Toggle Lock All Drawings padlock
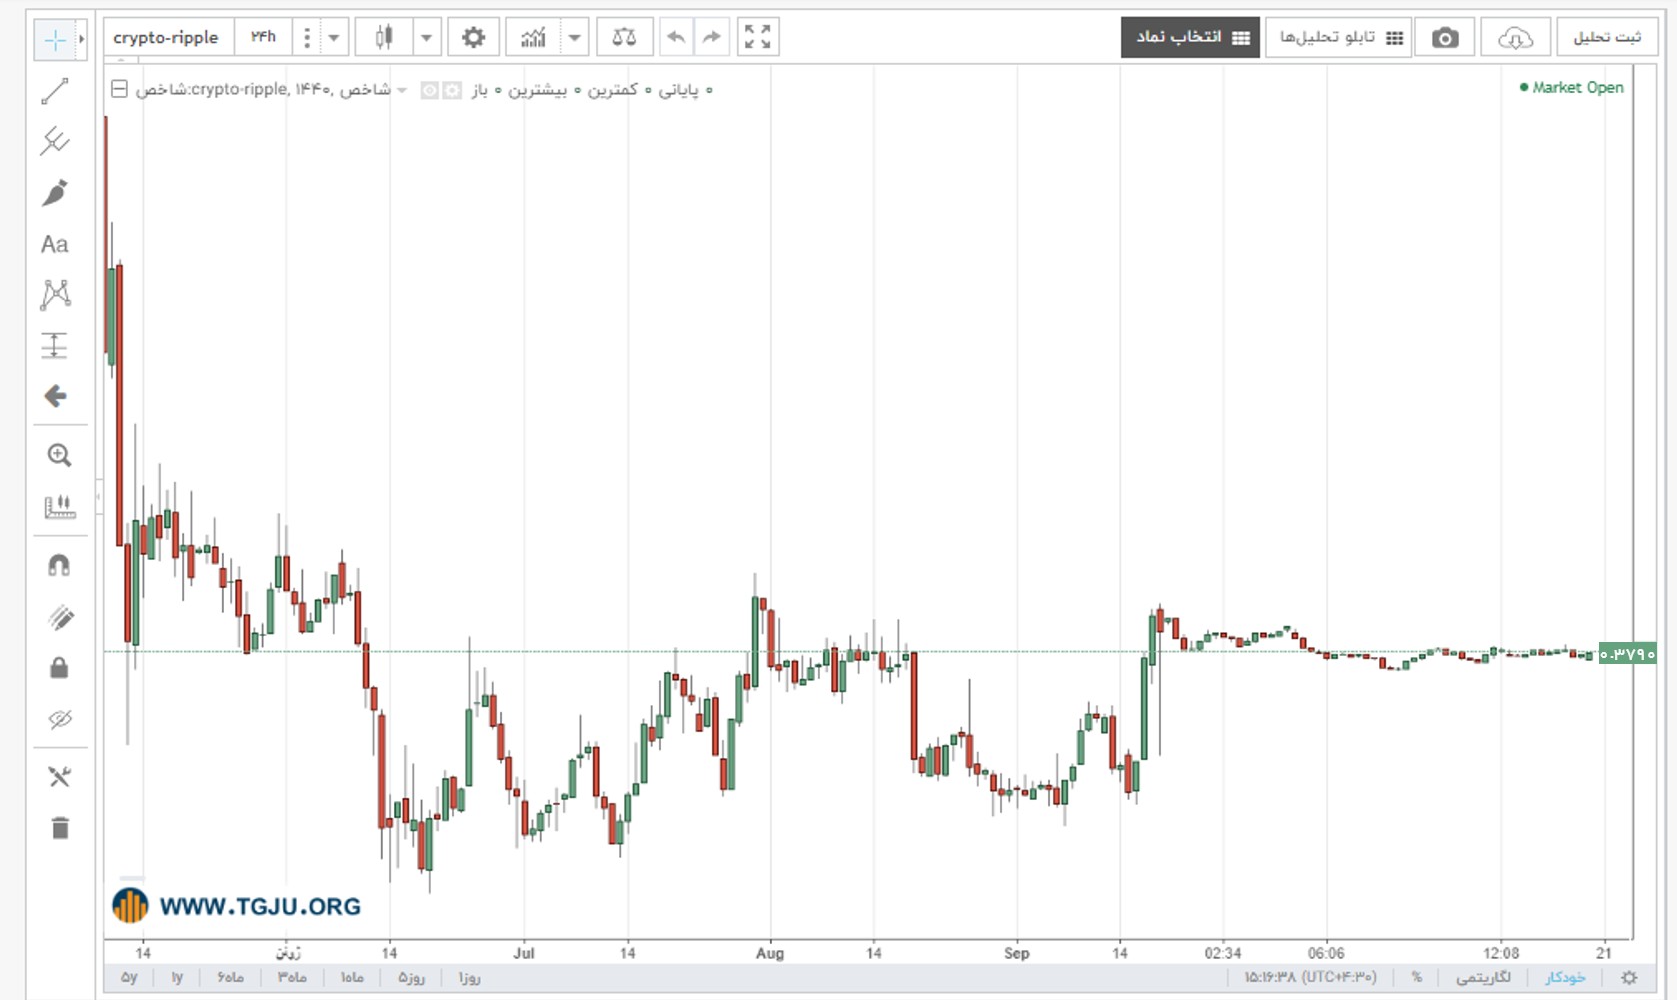 click(59, 668)
